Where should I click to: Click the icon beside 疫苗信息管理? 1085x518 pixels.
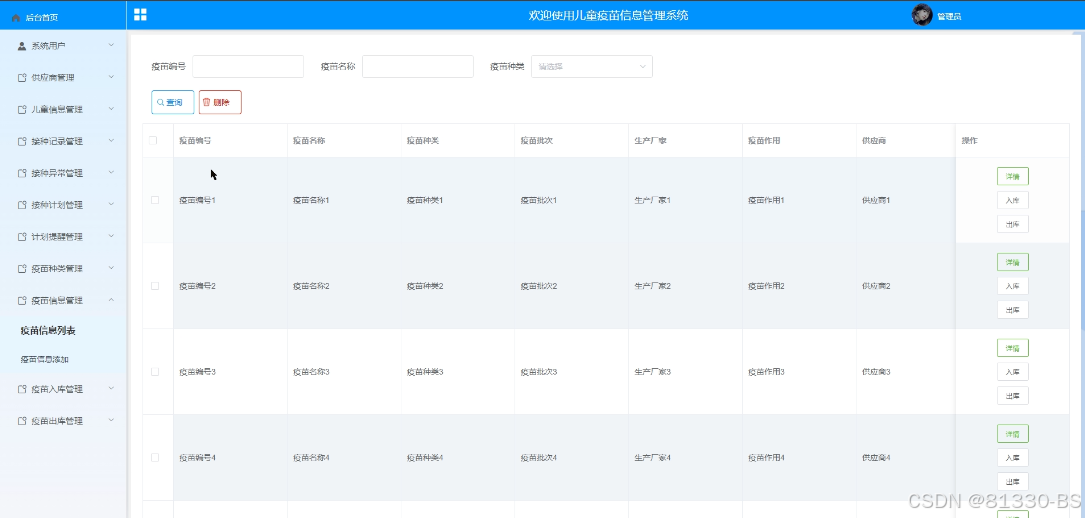click(x=21, y=300)
